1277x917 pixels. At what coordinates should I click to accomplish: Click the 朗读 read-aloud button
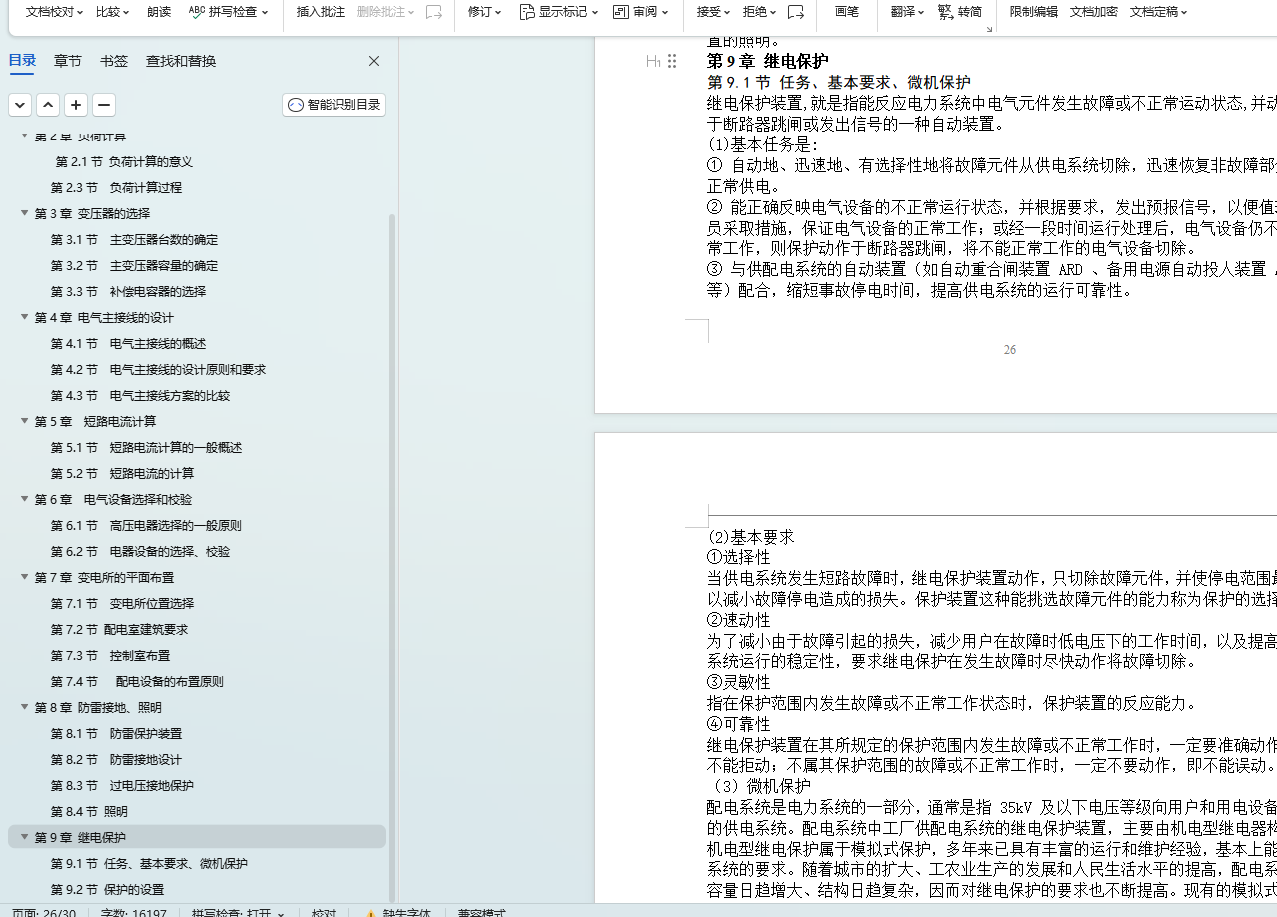click(x=158, y=12)
